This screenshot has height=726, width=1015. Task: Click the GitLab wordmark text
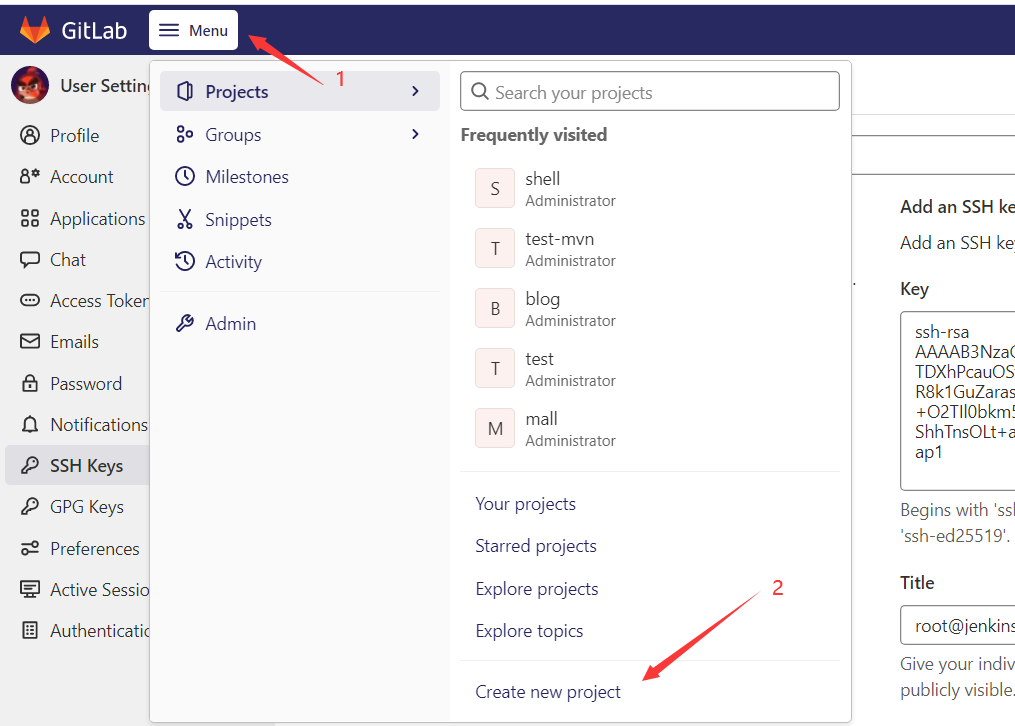(94, 30)
